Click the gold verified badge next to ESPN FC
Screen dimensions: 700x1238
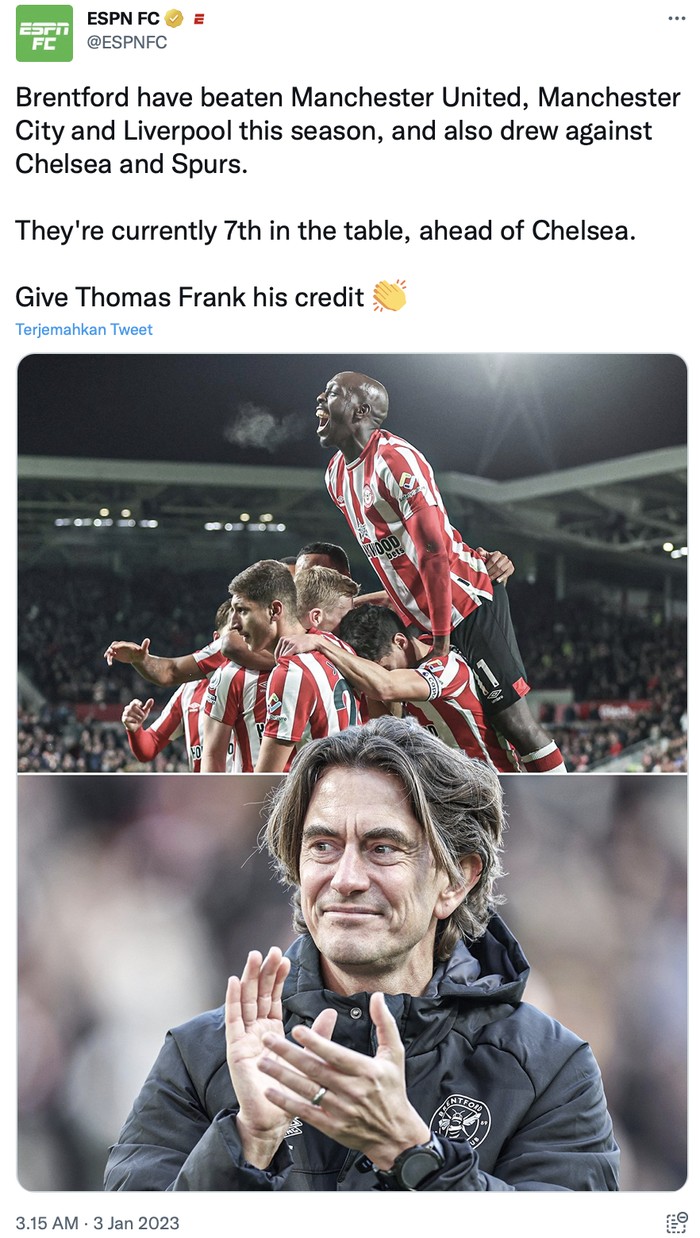pos(174,18)
